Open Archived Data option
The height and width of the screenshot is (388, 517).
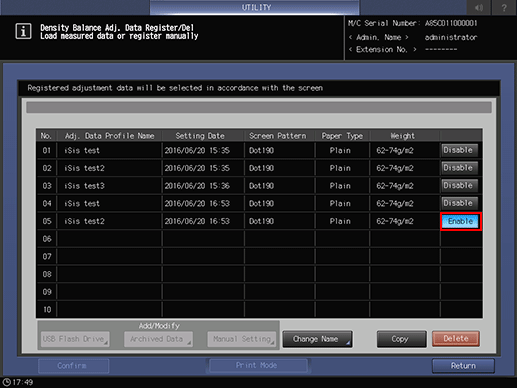click(x=158, y=339)
